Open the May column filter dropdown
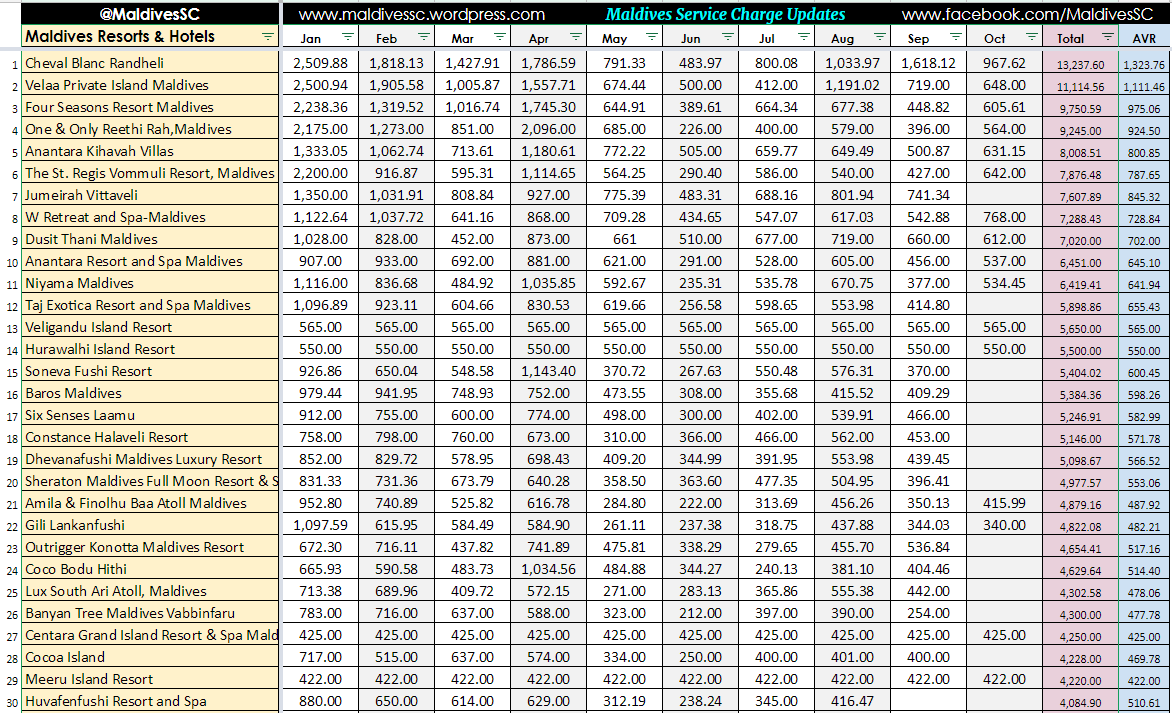Viewport: 1172px width, 713px height. click(x=652, y=37)
